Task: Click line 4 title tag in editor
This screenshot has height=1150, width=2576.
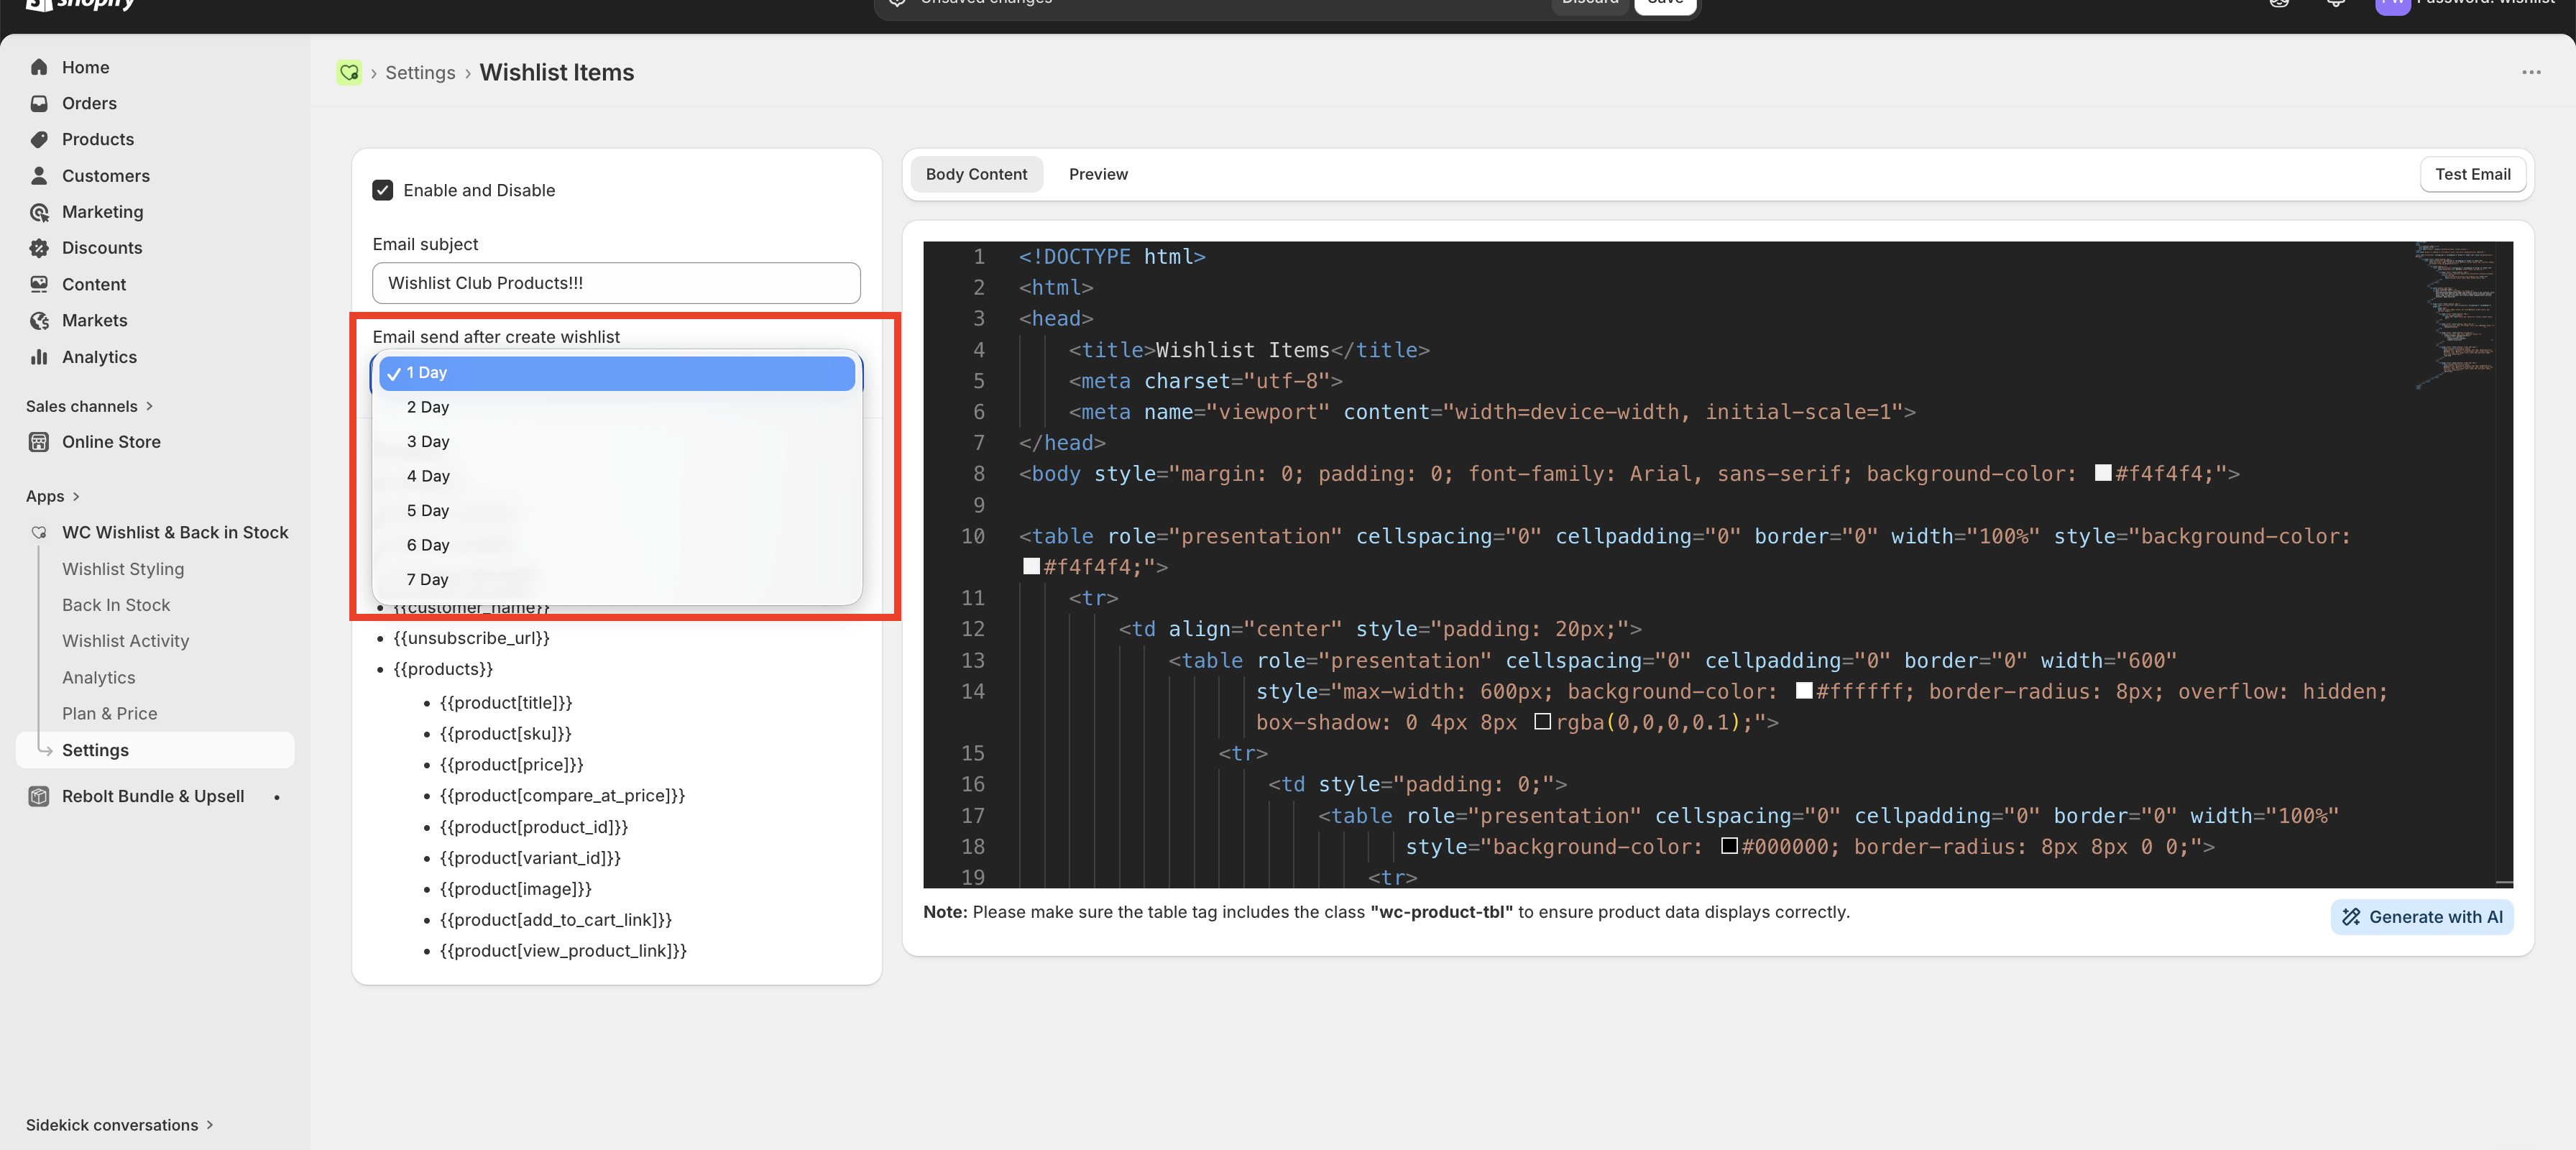Action: click(x=1249, y=350)
